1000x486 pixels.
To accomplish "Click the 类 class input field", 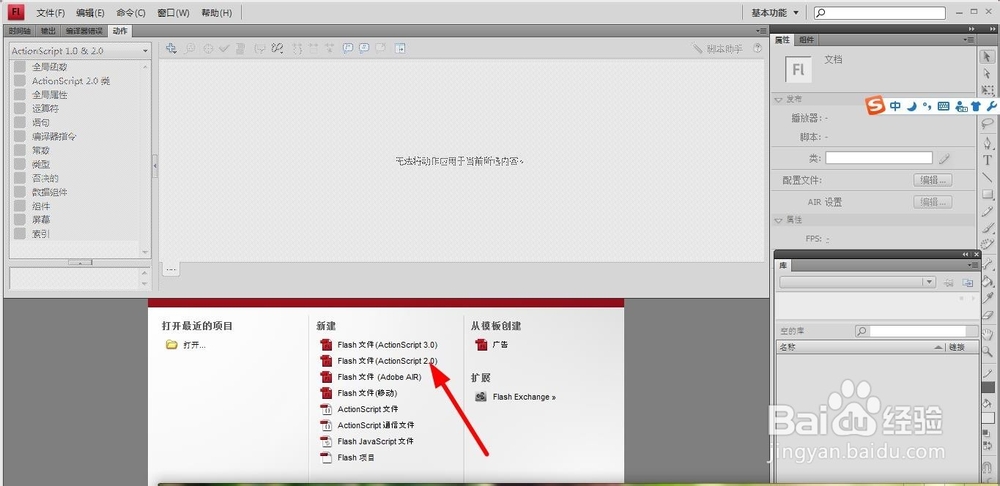I will point(879,158).
